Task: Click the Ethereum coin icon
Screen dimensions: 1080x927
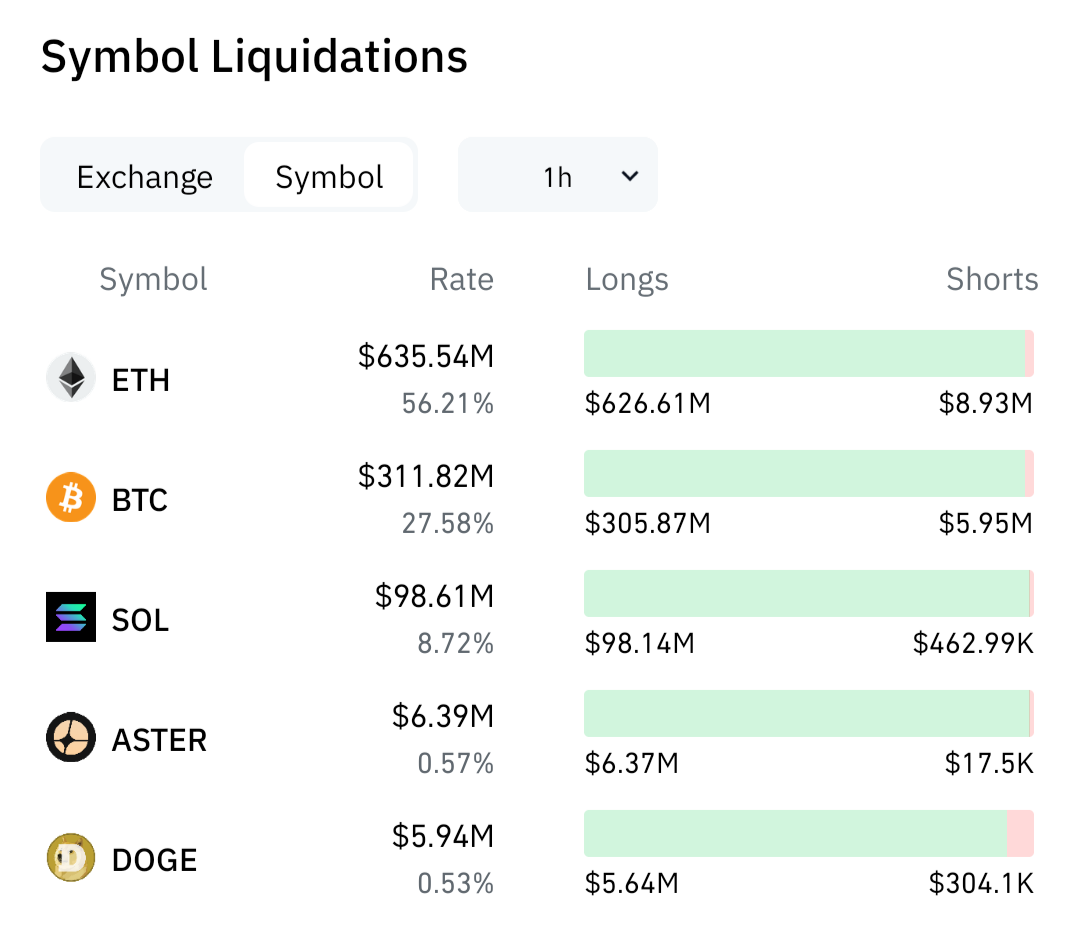Action: [71, 377]
